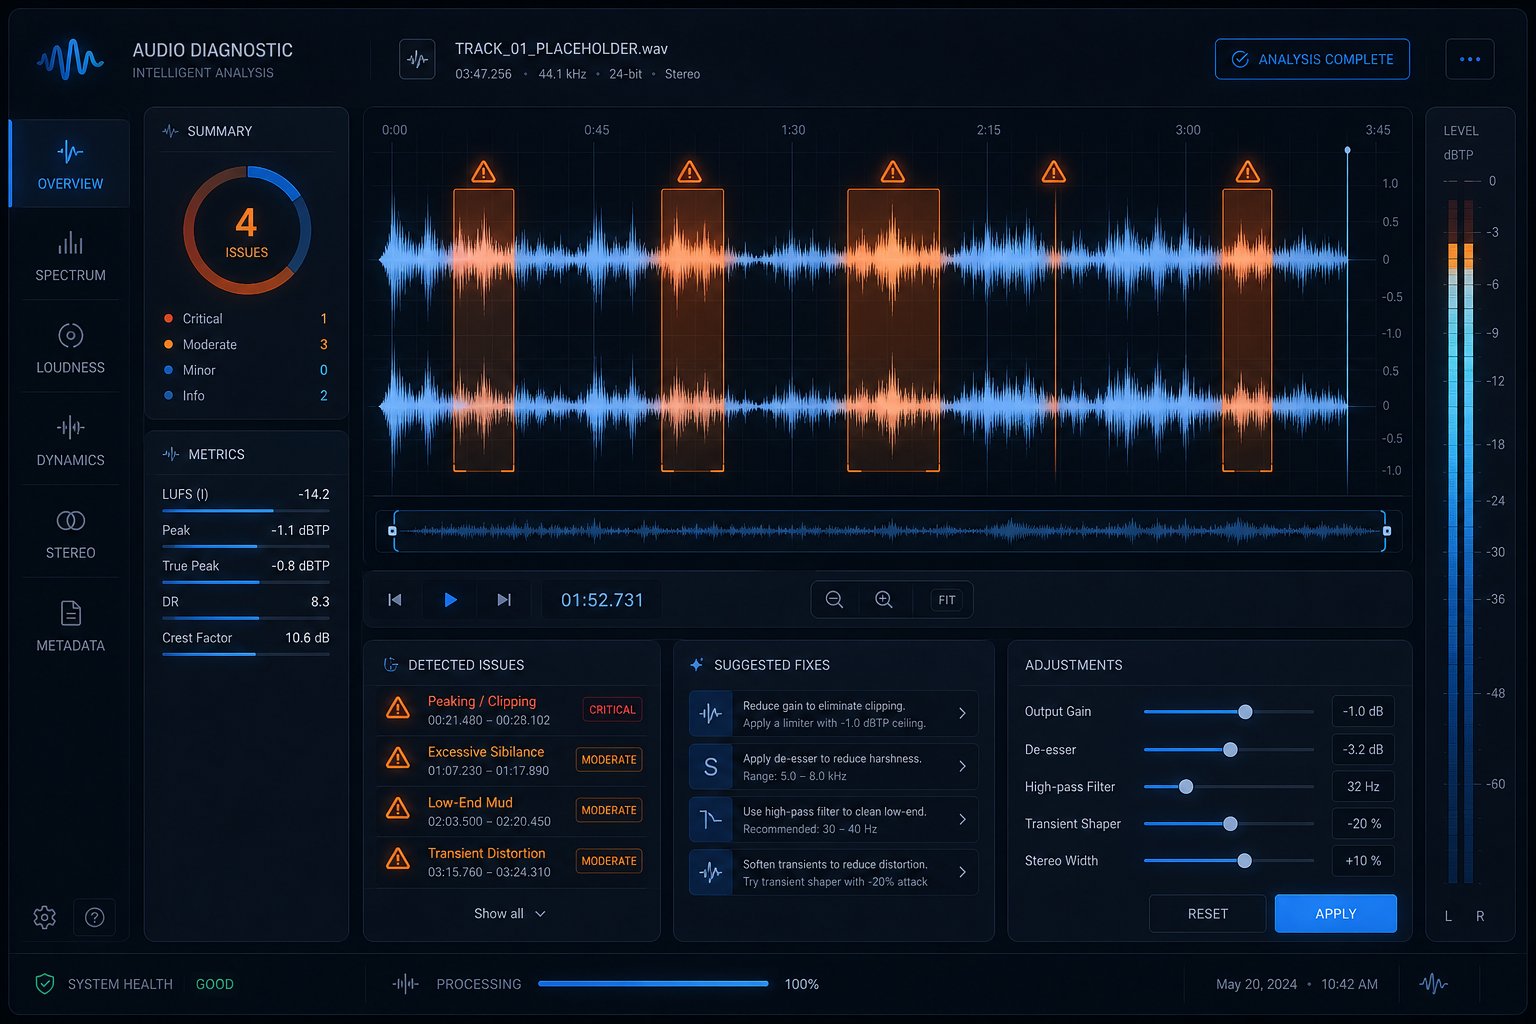Skip to next track marker

[504, 600]
